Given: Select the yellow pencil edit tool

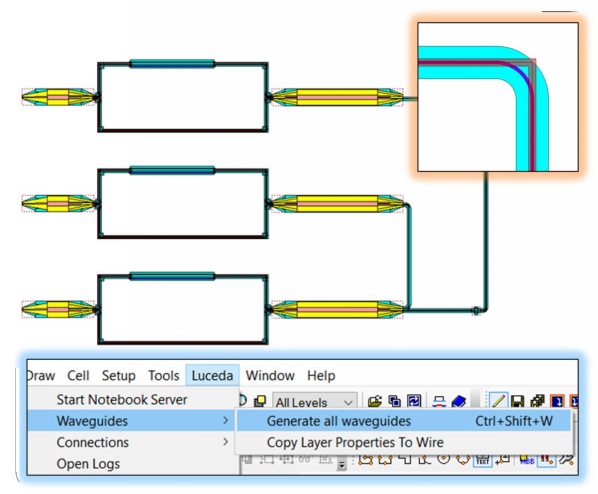Looking at the screenshot, I should [x=498, y=401].
